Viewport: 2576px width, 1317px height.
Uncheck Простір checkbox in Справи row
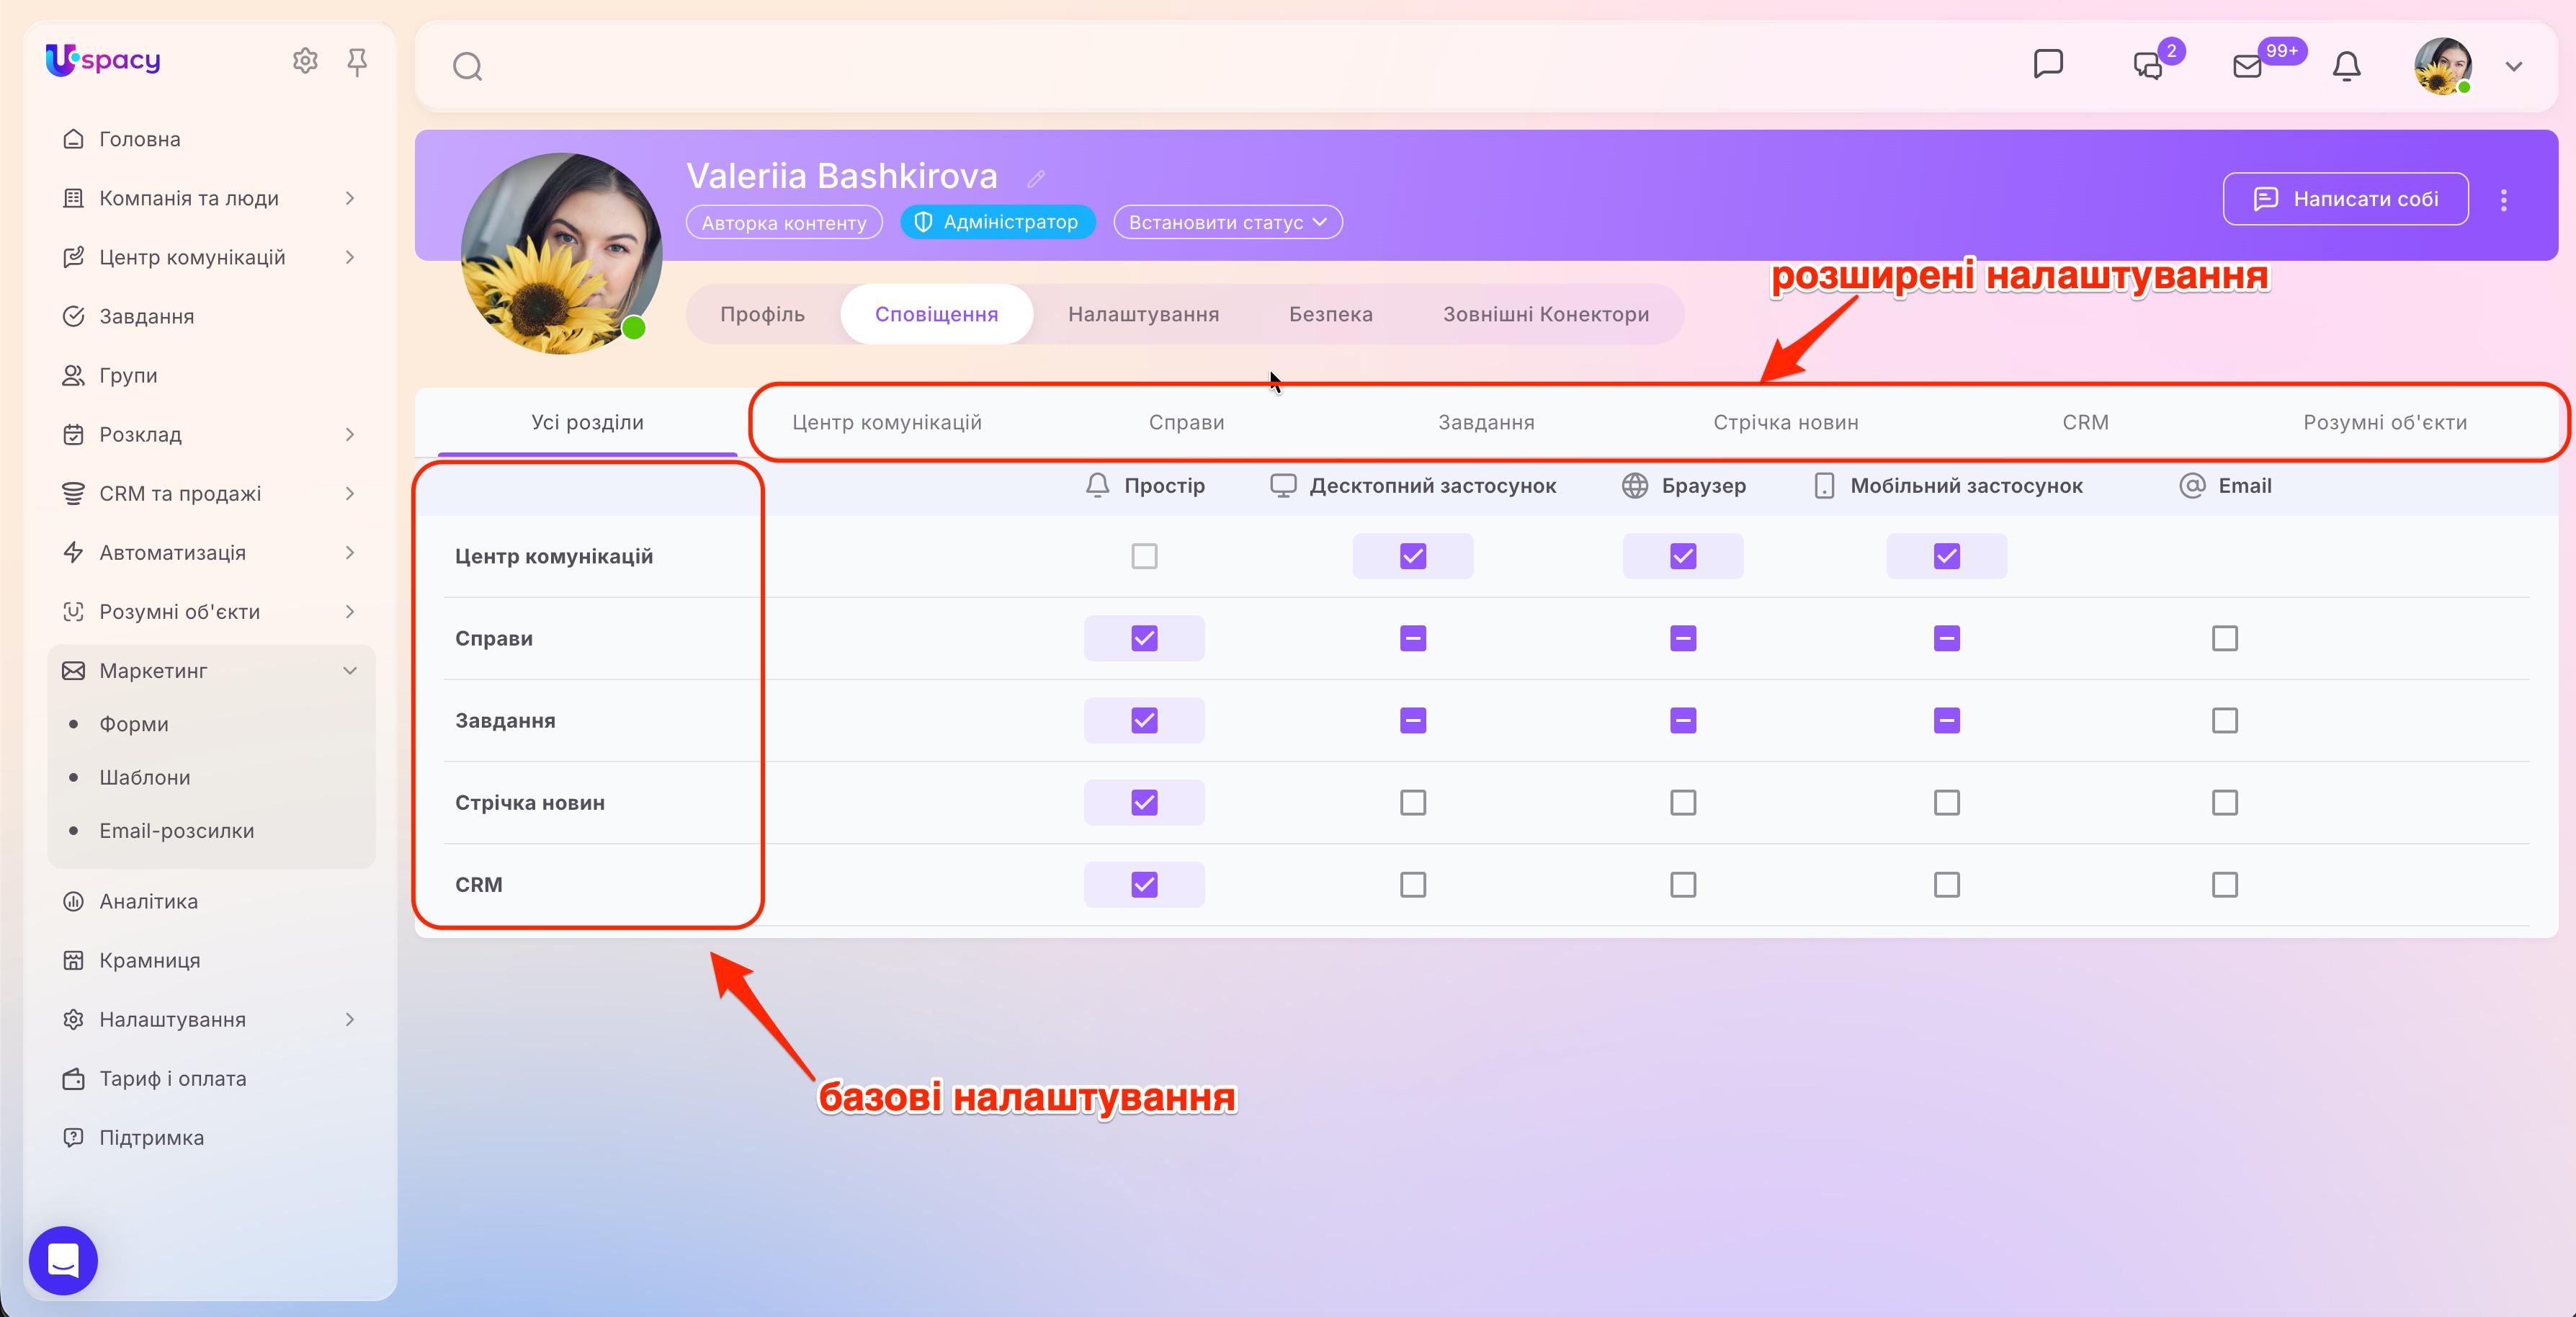[x=1144, y=638]
